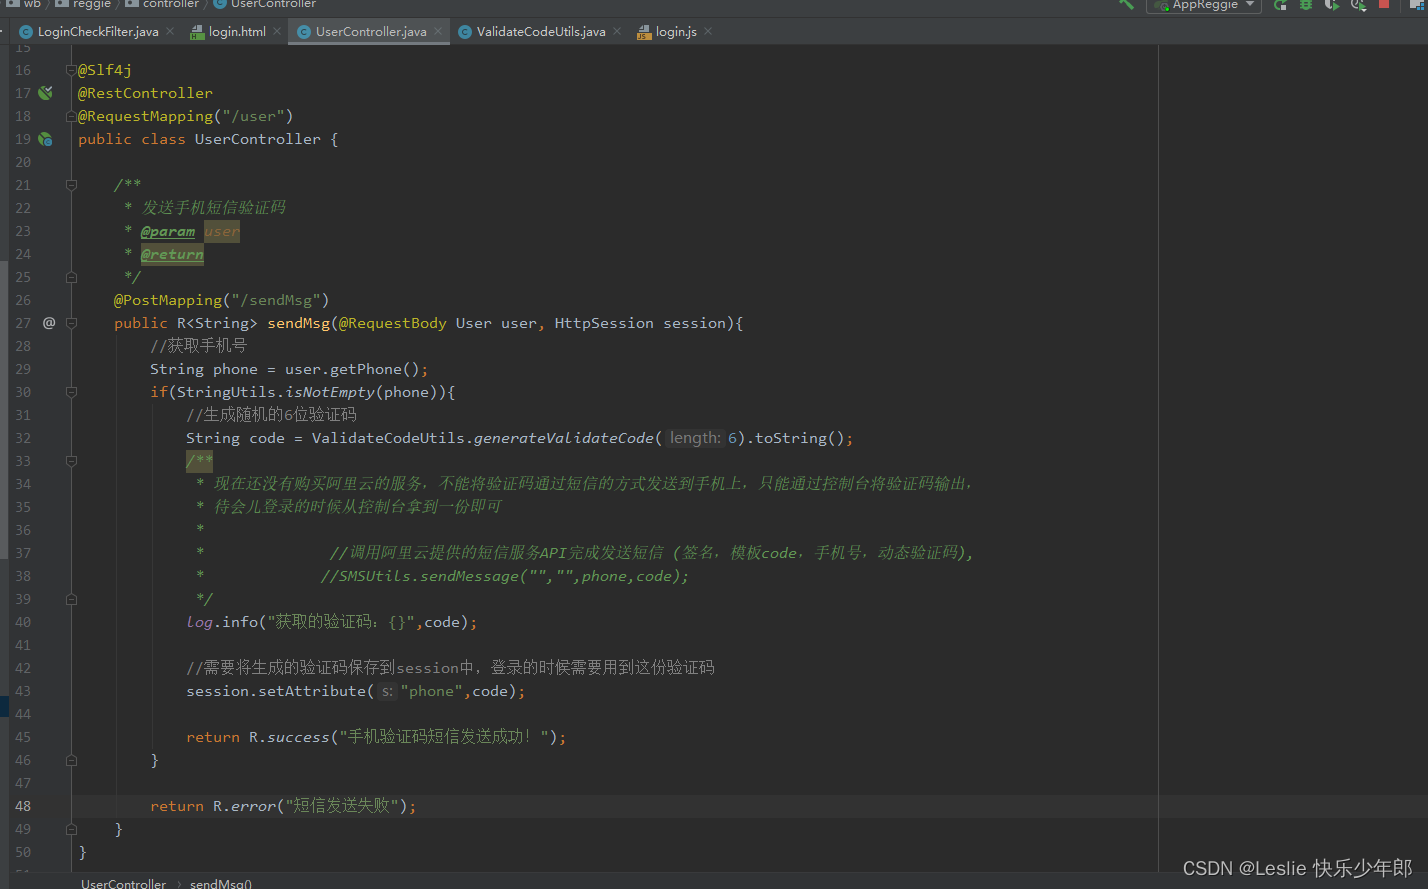The width and height of the screenshot is (1428, 889).
Task: Collapse the annotations fold marker beside @Slf4j
Action: (71, 70)
